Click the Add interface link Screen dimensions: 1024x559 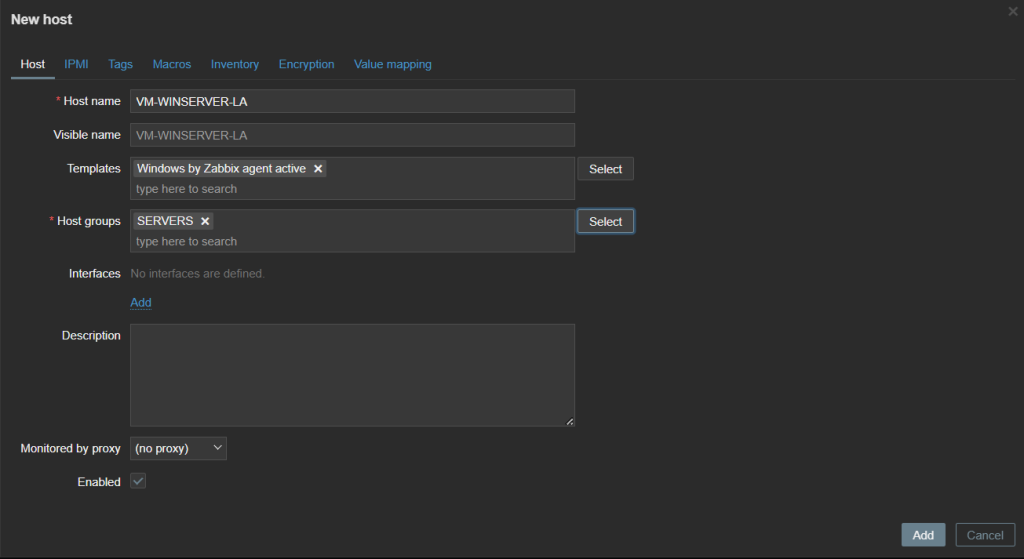coord(141,302)
